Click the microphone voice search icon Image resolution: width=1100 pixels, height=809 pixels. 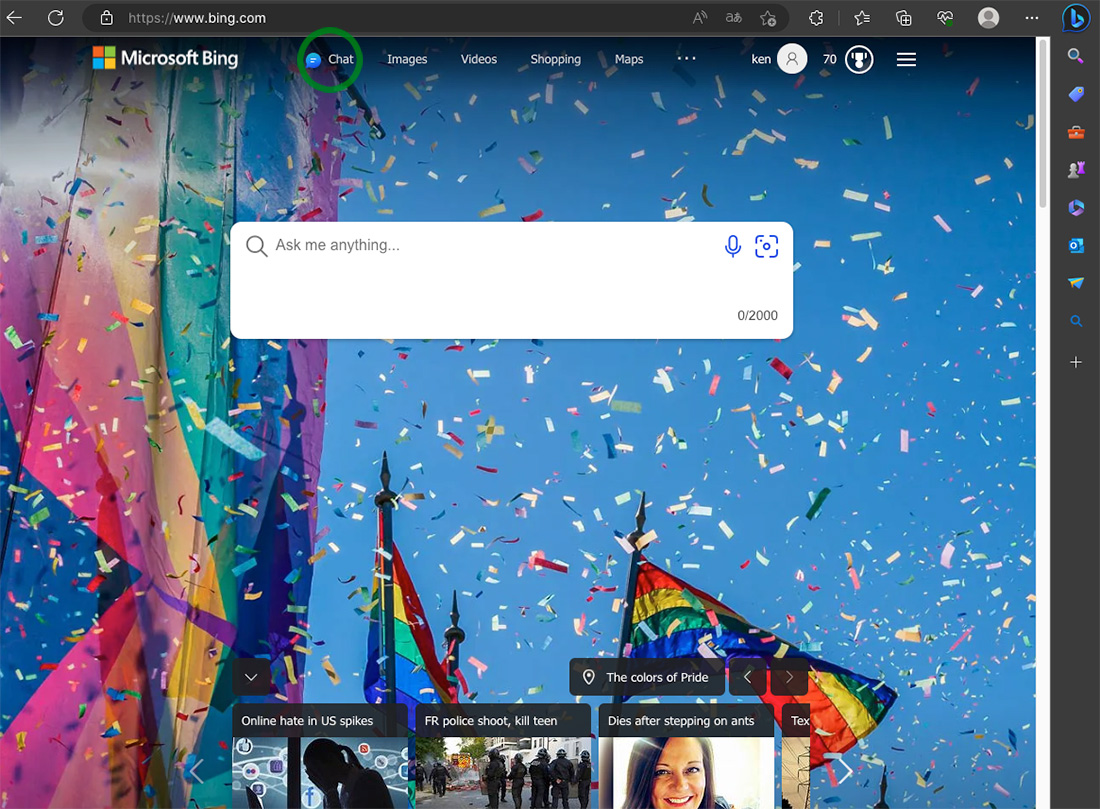(x=733, y=246)
